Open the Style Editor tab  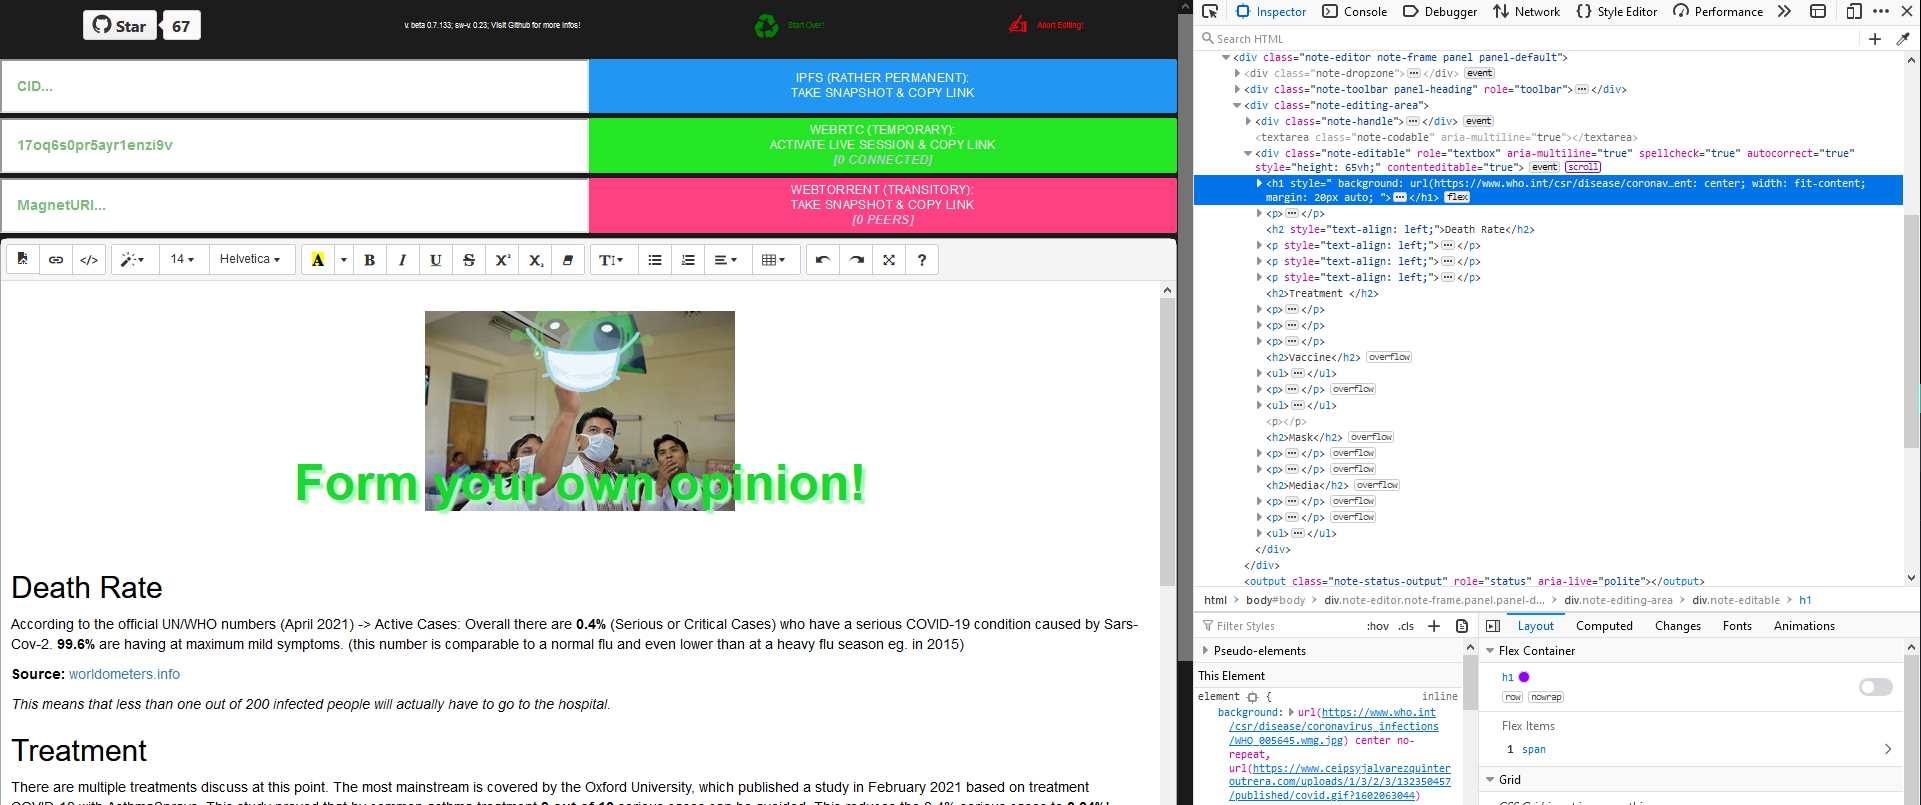click(1617, 12)
